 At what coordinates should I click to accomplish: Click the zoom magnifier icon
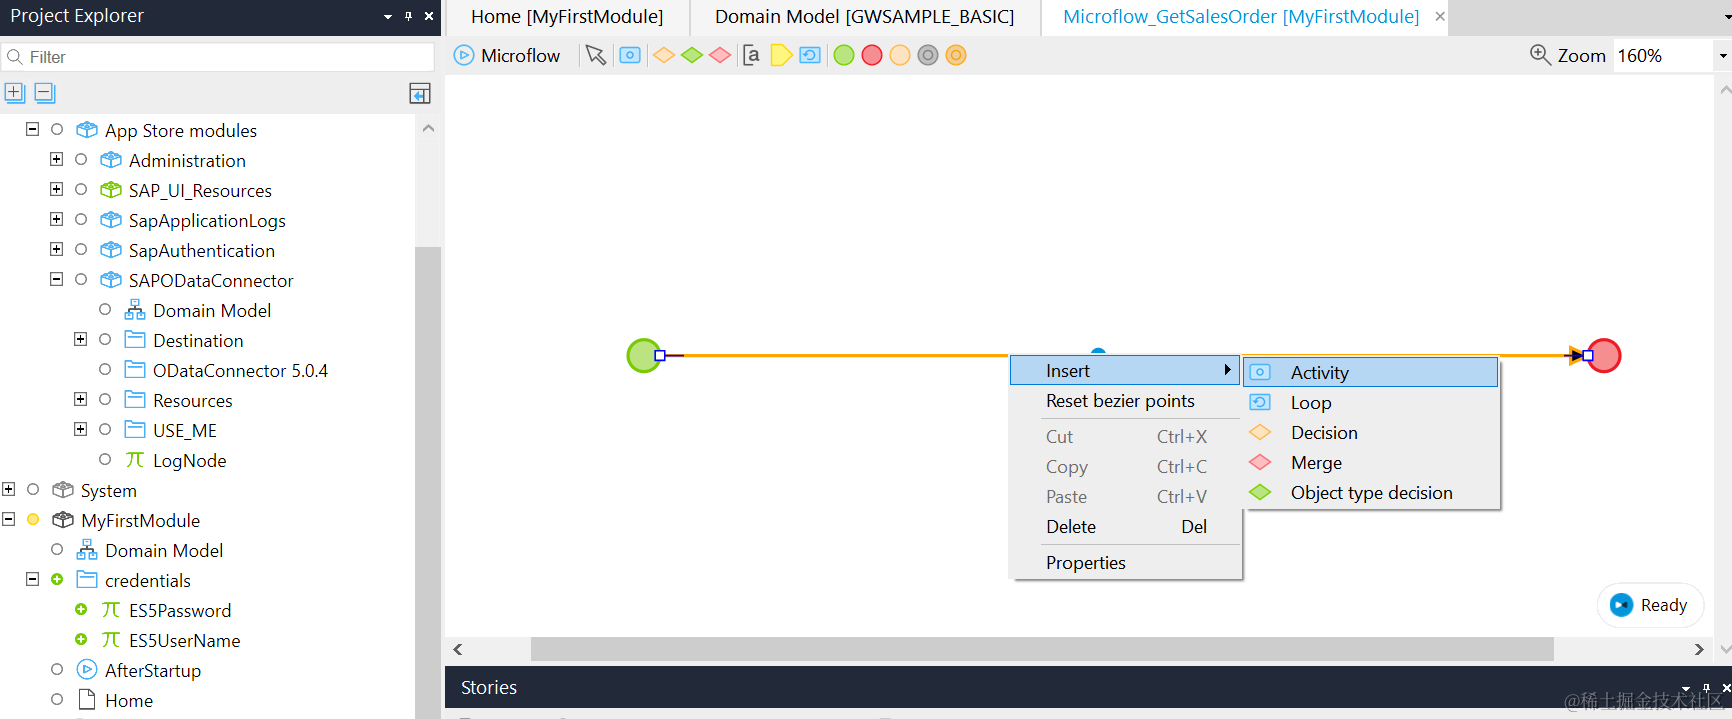1540,55
